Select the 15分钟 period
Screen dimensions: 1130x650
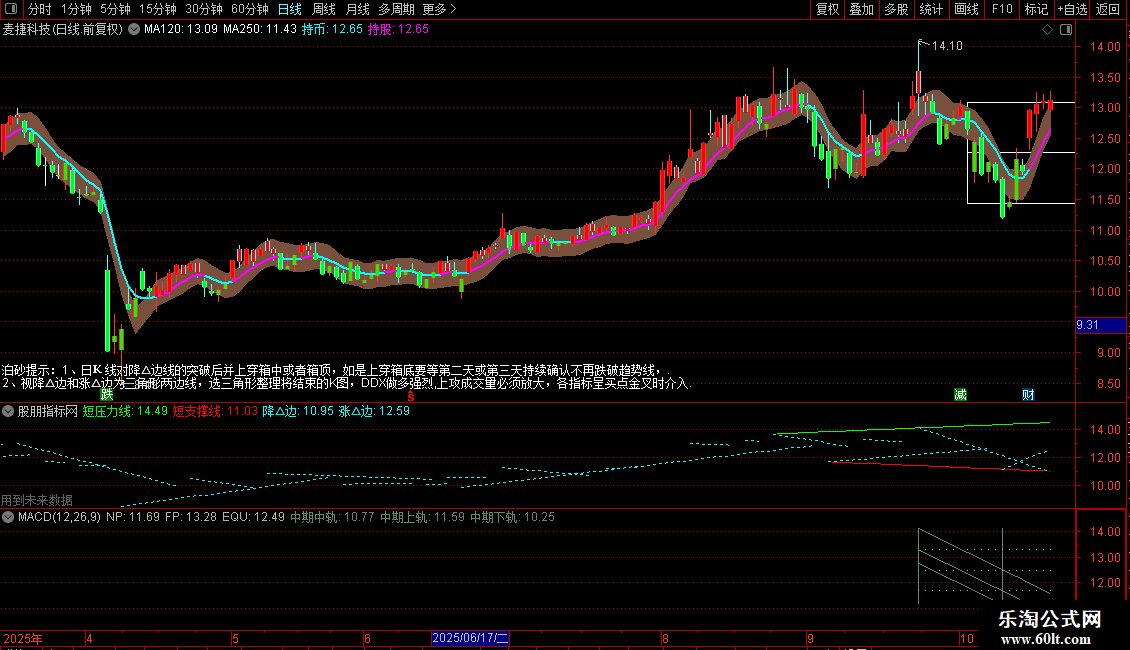click(x=158, y=9)
